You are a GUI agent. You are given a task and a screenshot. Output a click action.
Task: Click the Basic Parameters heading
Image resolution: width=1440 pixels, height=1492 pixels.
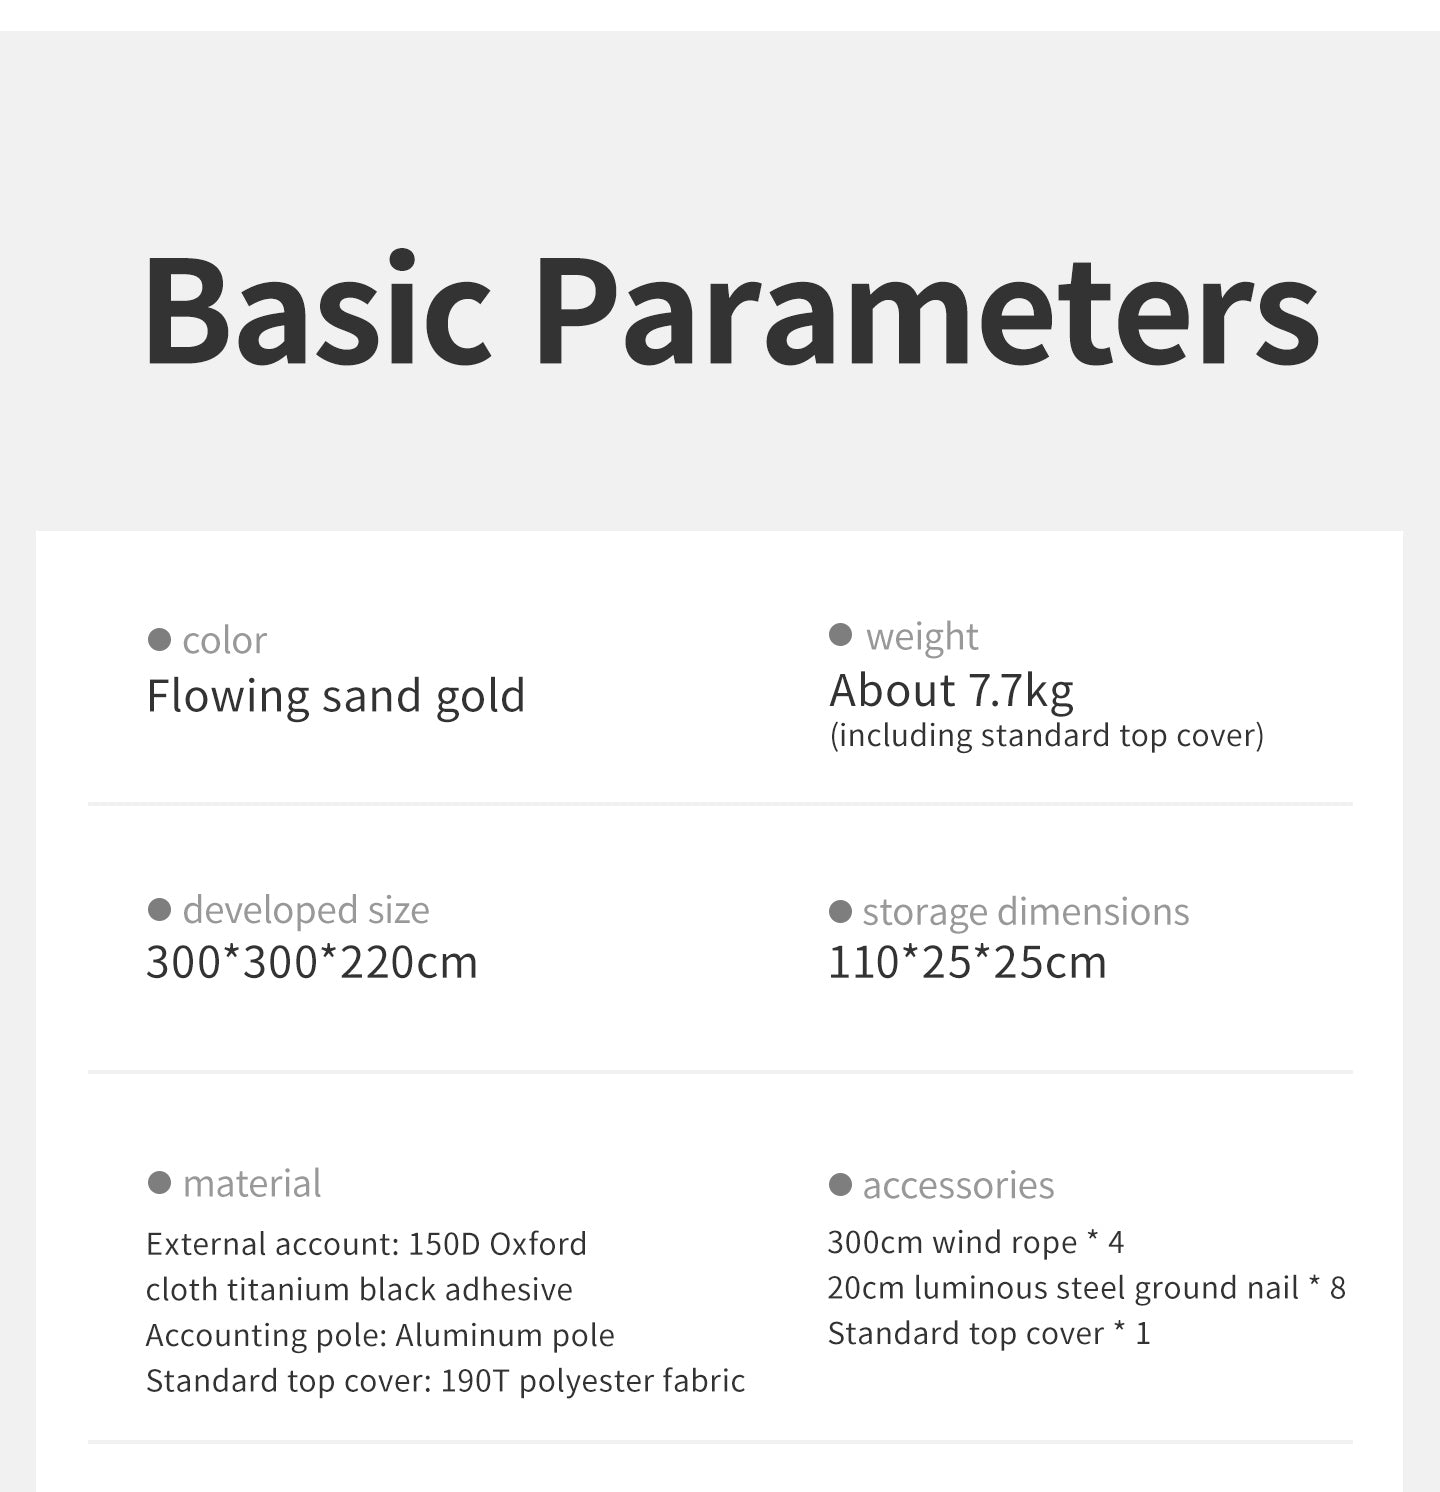731,310
